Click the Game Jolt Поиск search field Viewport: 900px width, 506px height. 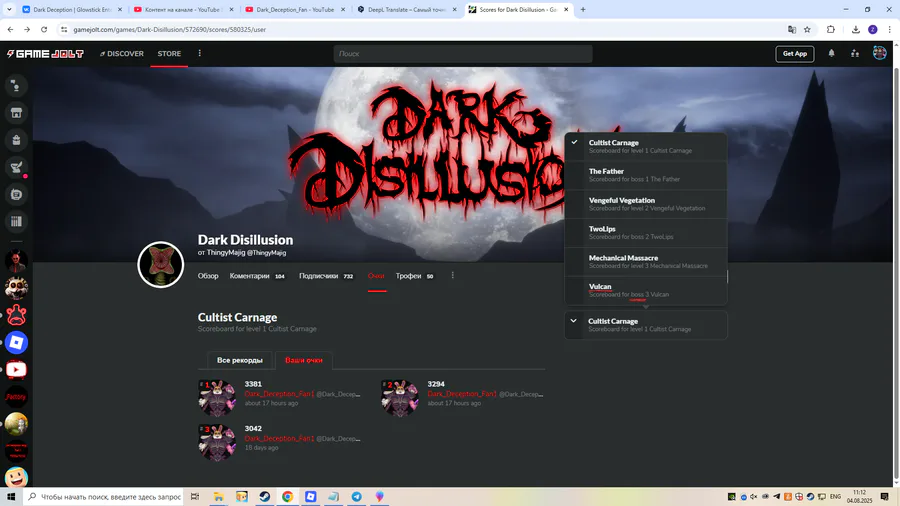463,53
